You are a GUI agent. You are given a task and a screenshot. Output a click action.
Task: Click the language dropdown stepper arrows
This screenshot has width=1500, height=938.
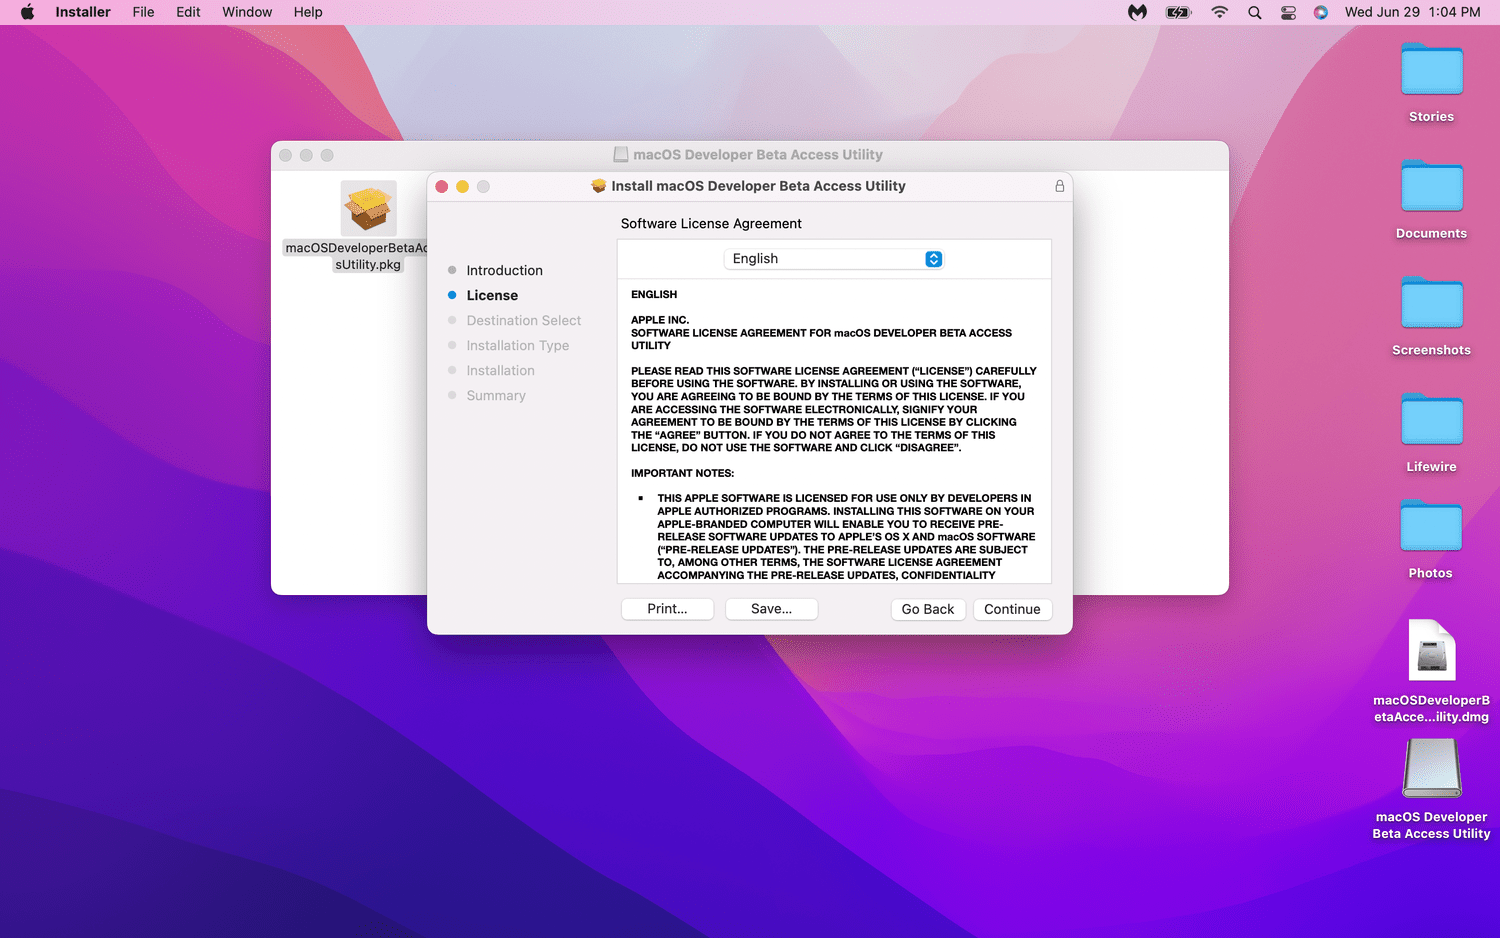[934, 259]
